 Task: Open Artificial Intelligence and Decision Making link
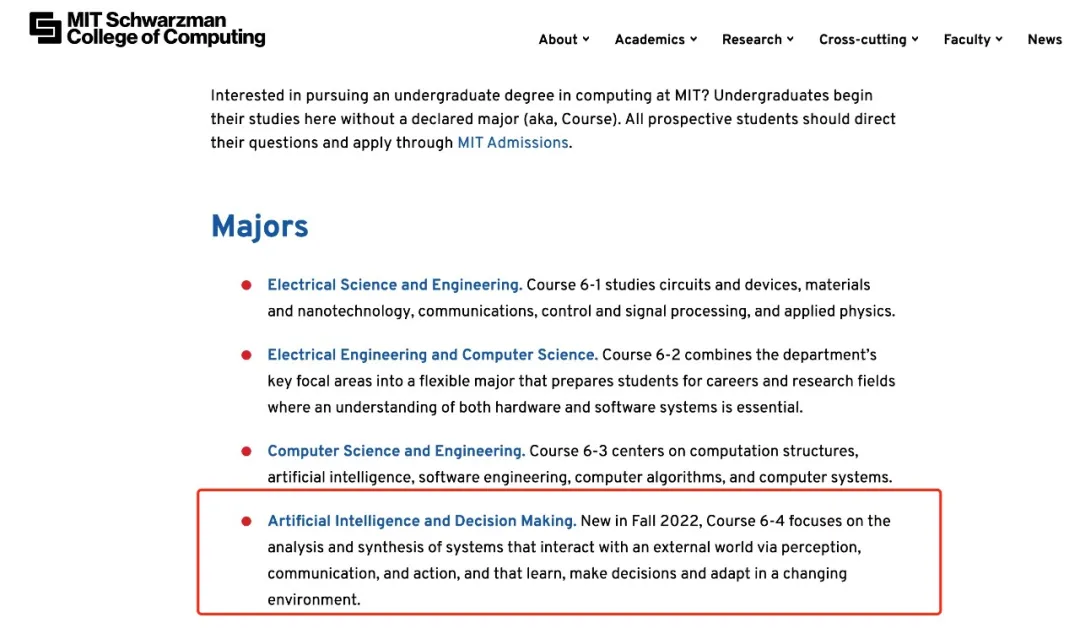coord(422,521)
